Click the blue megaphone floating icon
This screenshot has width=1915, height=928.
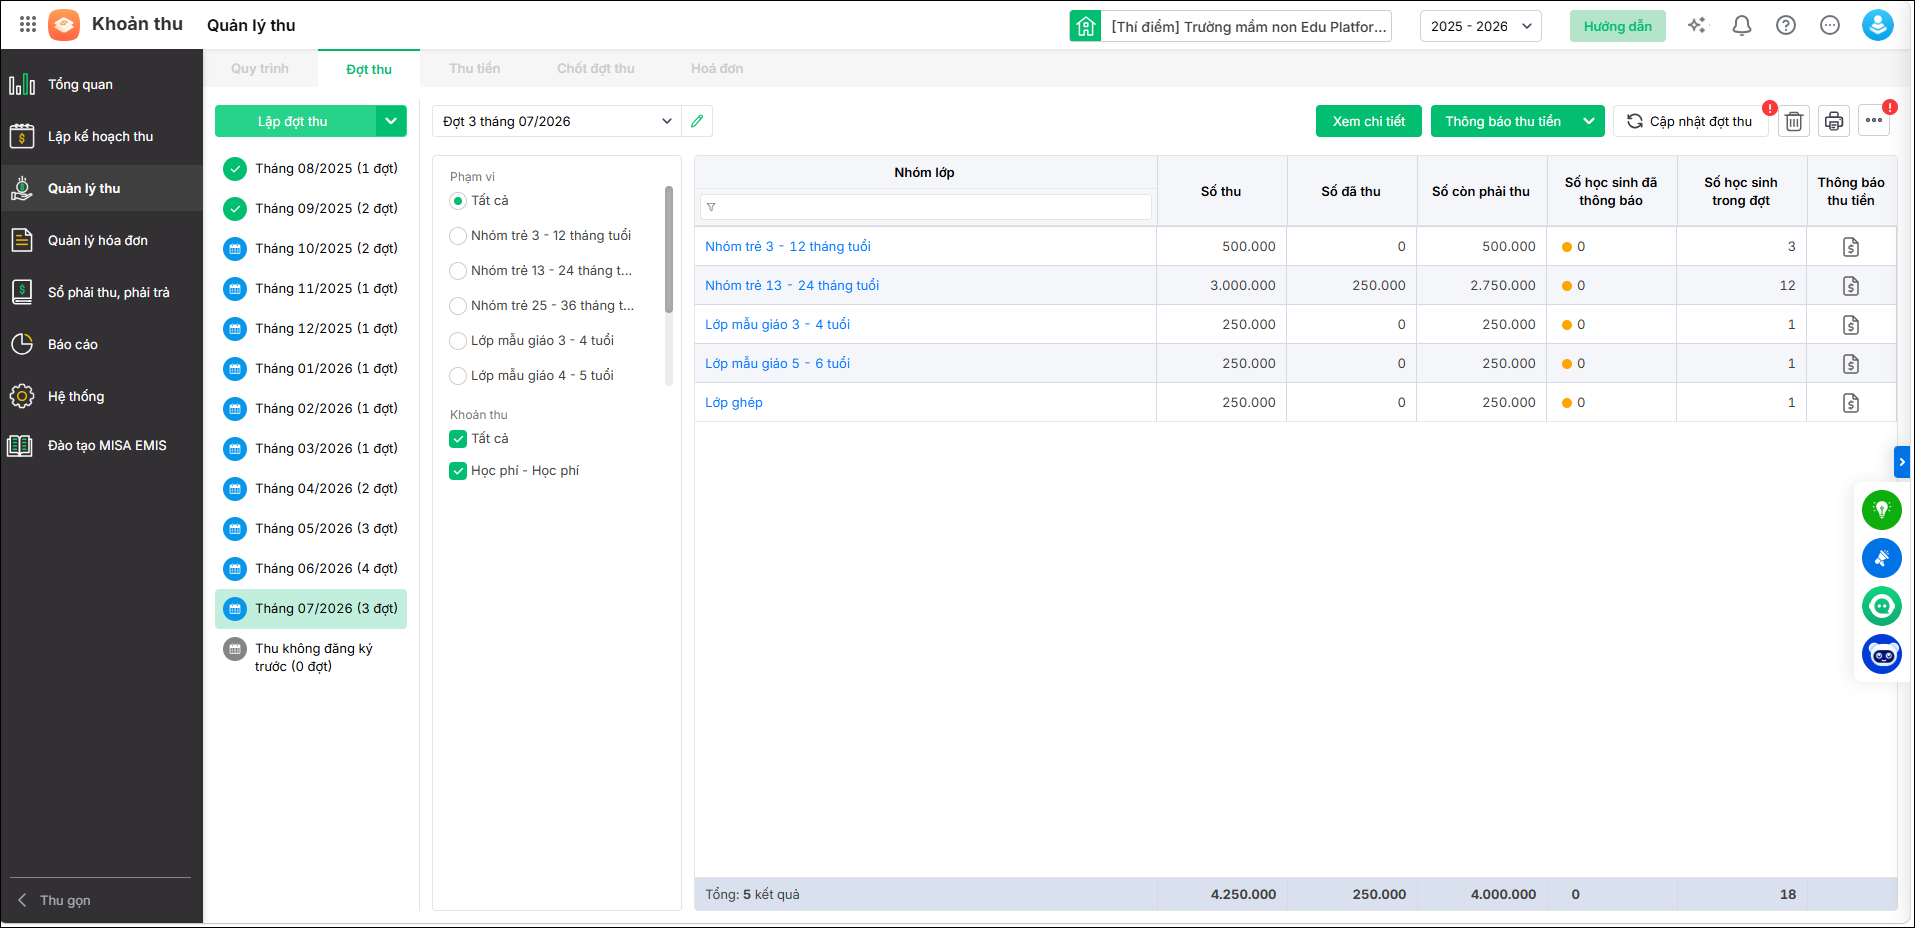pyautogui.click(x=1881, y=558)
